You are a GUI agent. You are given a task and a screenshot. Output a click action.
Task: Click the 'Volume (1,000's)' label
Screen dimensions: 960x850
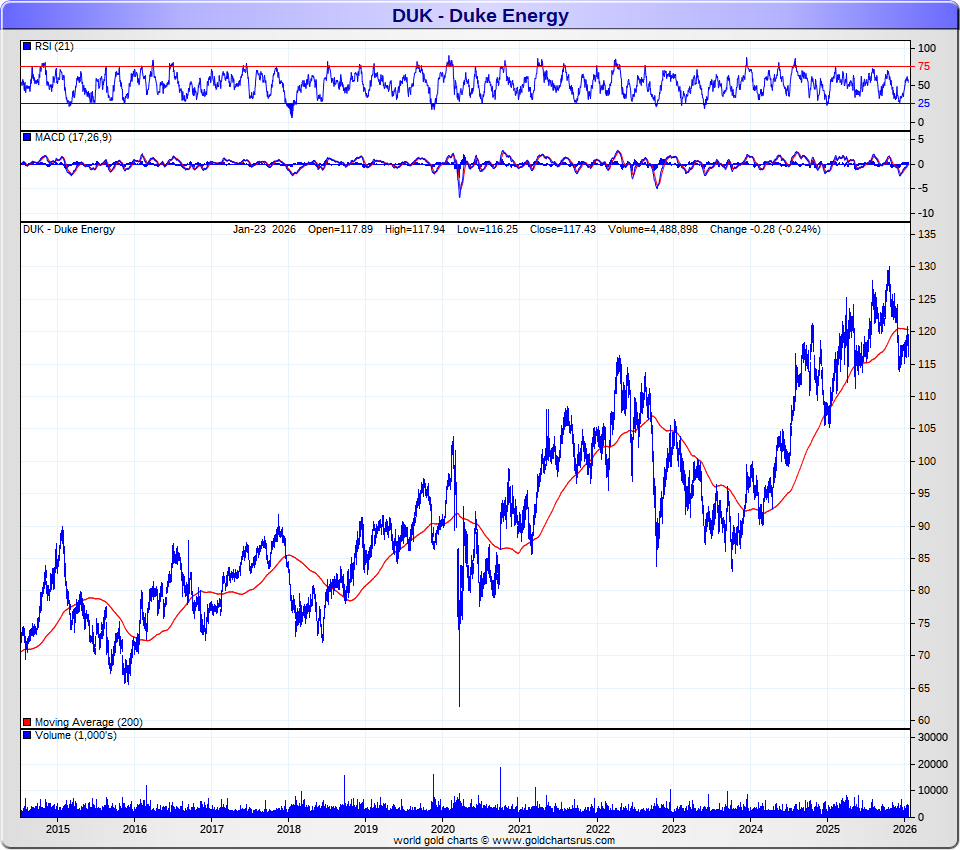coord(75,735)
